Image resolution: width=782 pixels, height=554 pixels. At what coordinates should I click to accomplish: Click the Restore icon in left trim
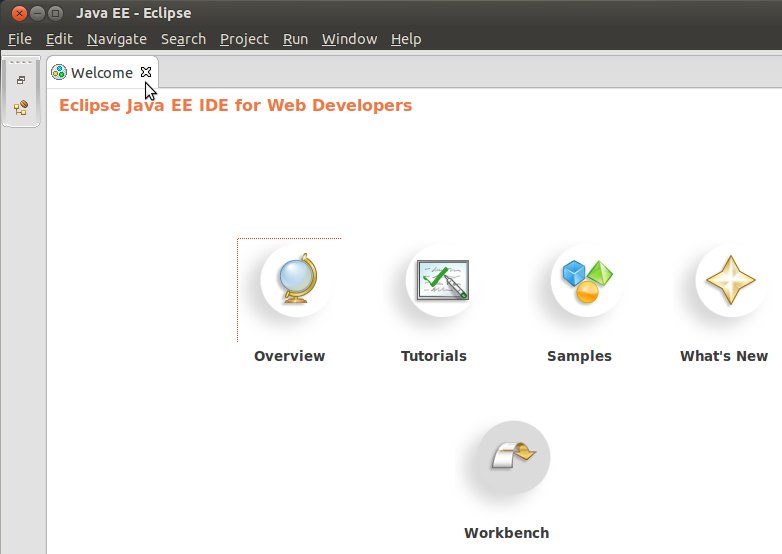21,80
